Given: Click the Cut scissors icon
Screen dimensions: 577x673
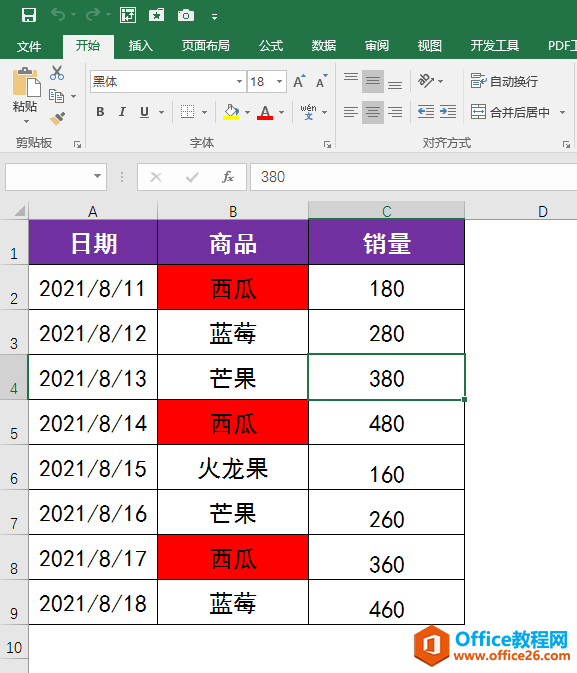Looking at the screenshot, I should click(56, 73).
